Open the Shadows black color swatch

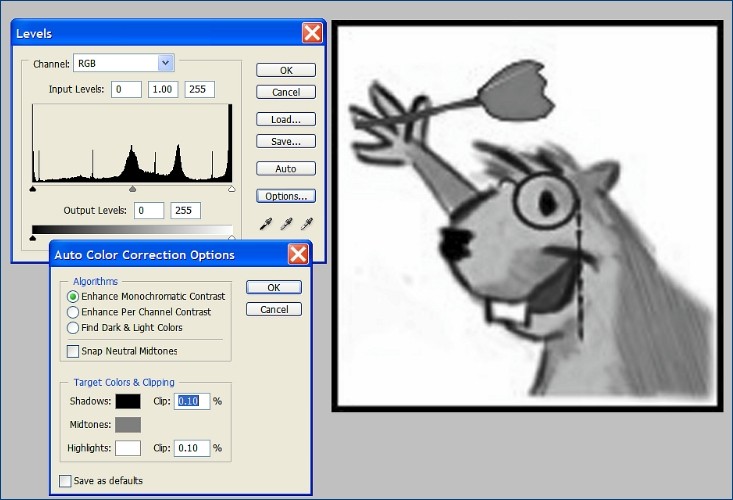click(128, 401)
